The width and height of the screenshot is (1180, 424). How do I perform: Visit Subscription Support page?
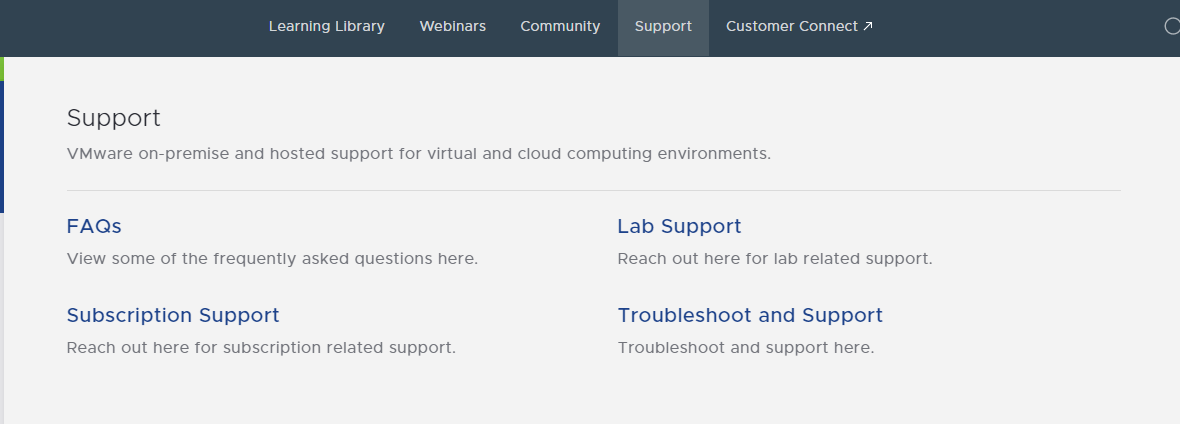(x=173, y=315)
